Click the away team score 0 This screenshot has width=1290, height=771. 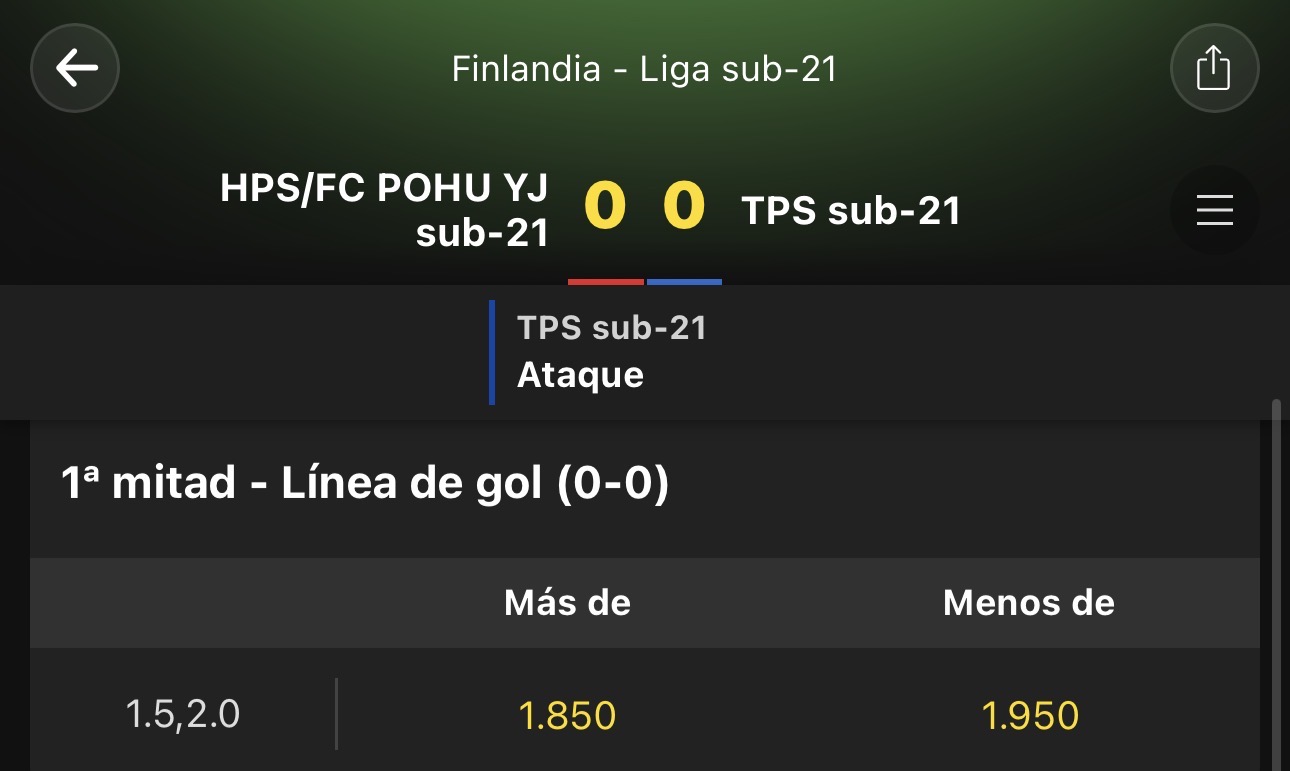[684, 206]
